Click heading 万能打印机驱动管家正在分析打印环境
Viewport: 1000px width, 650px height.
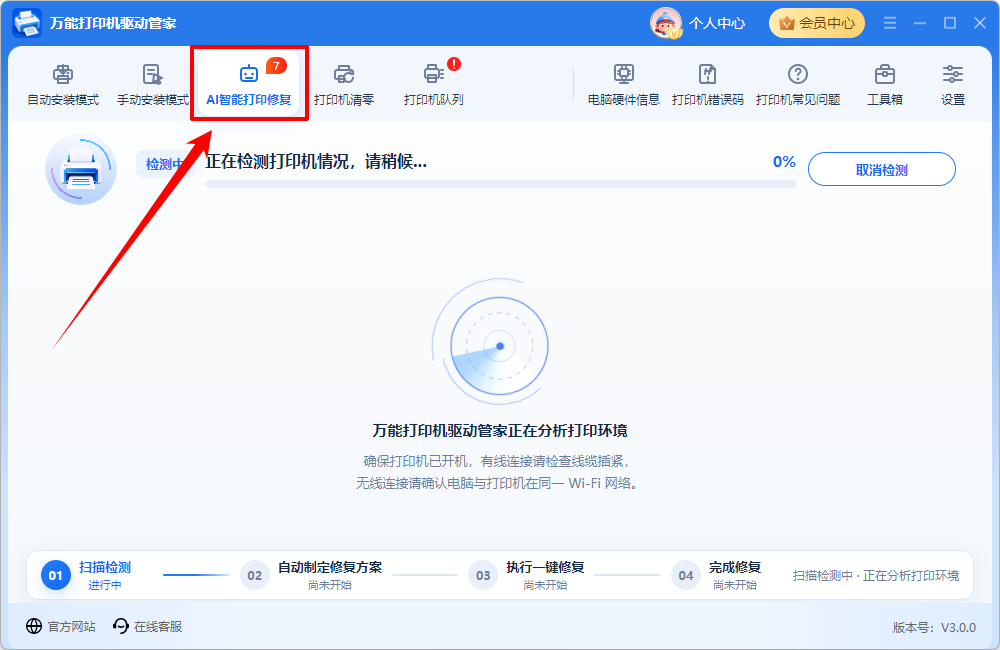click(x=499, y=431)
